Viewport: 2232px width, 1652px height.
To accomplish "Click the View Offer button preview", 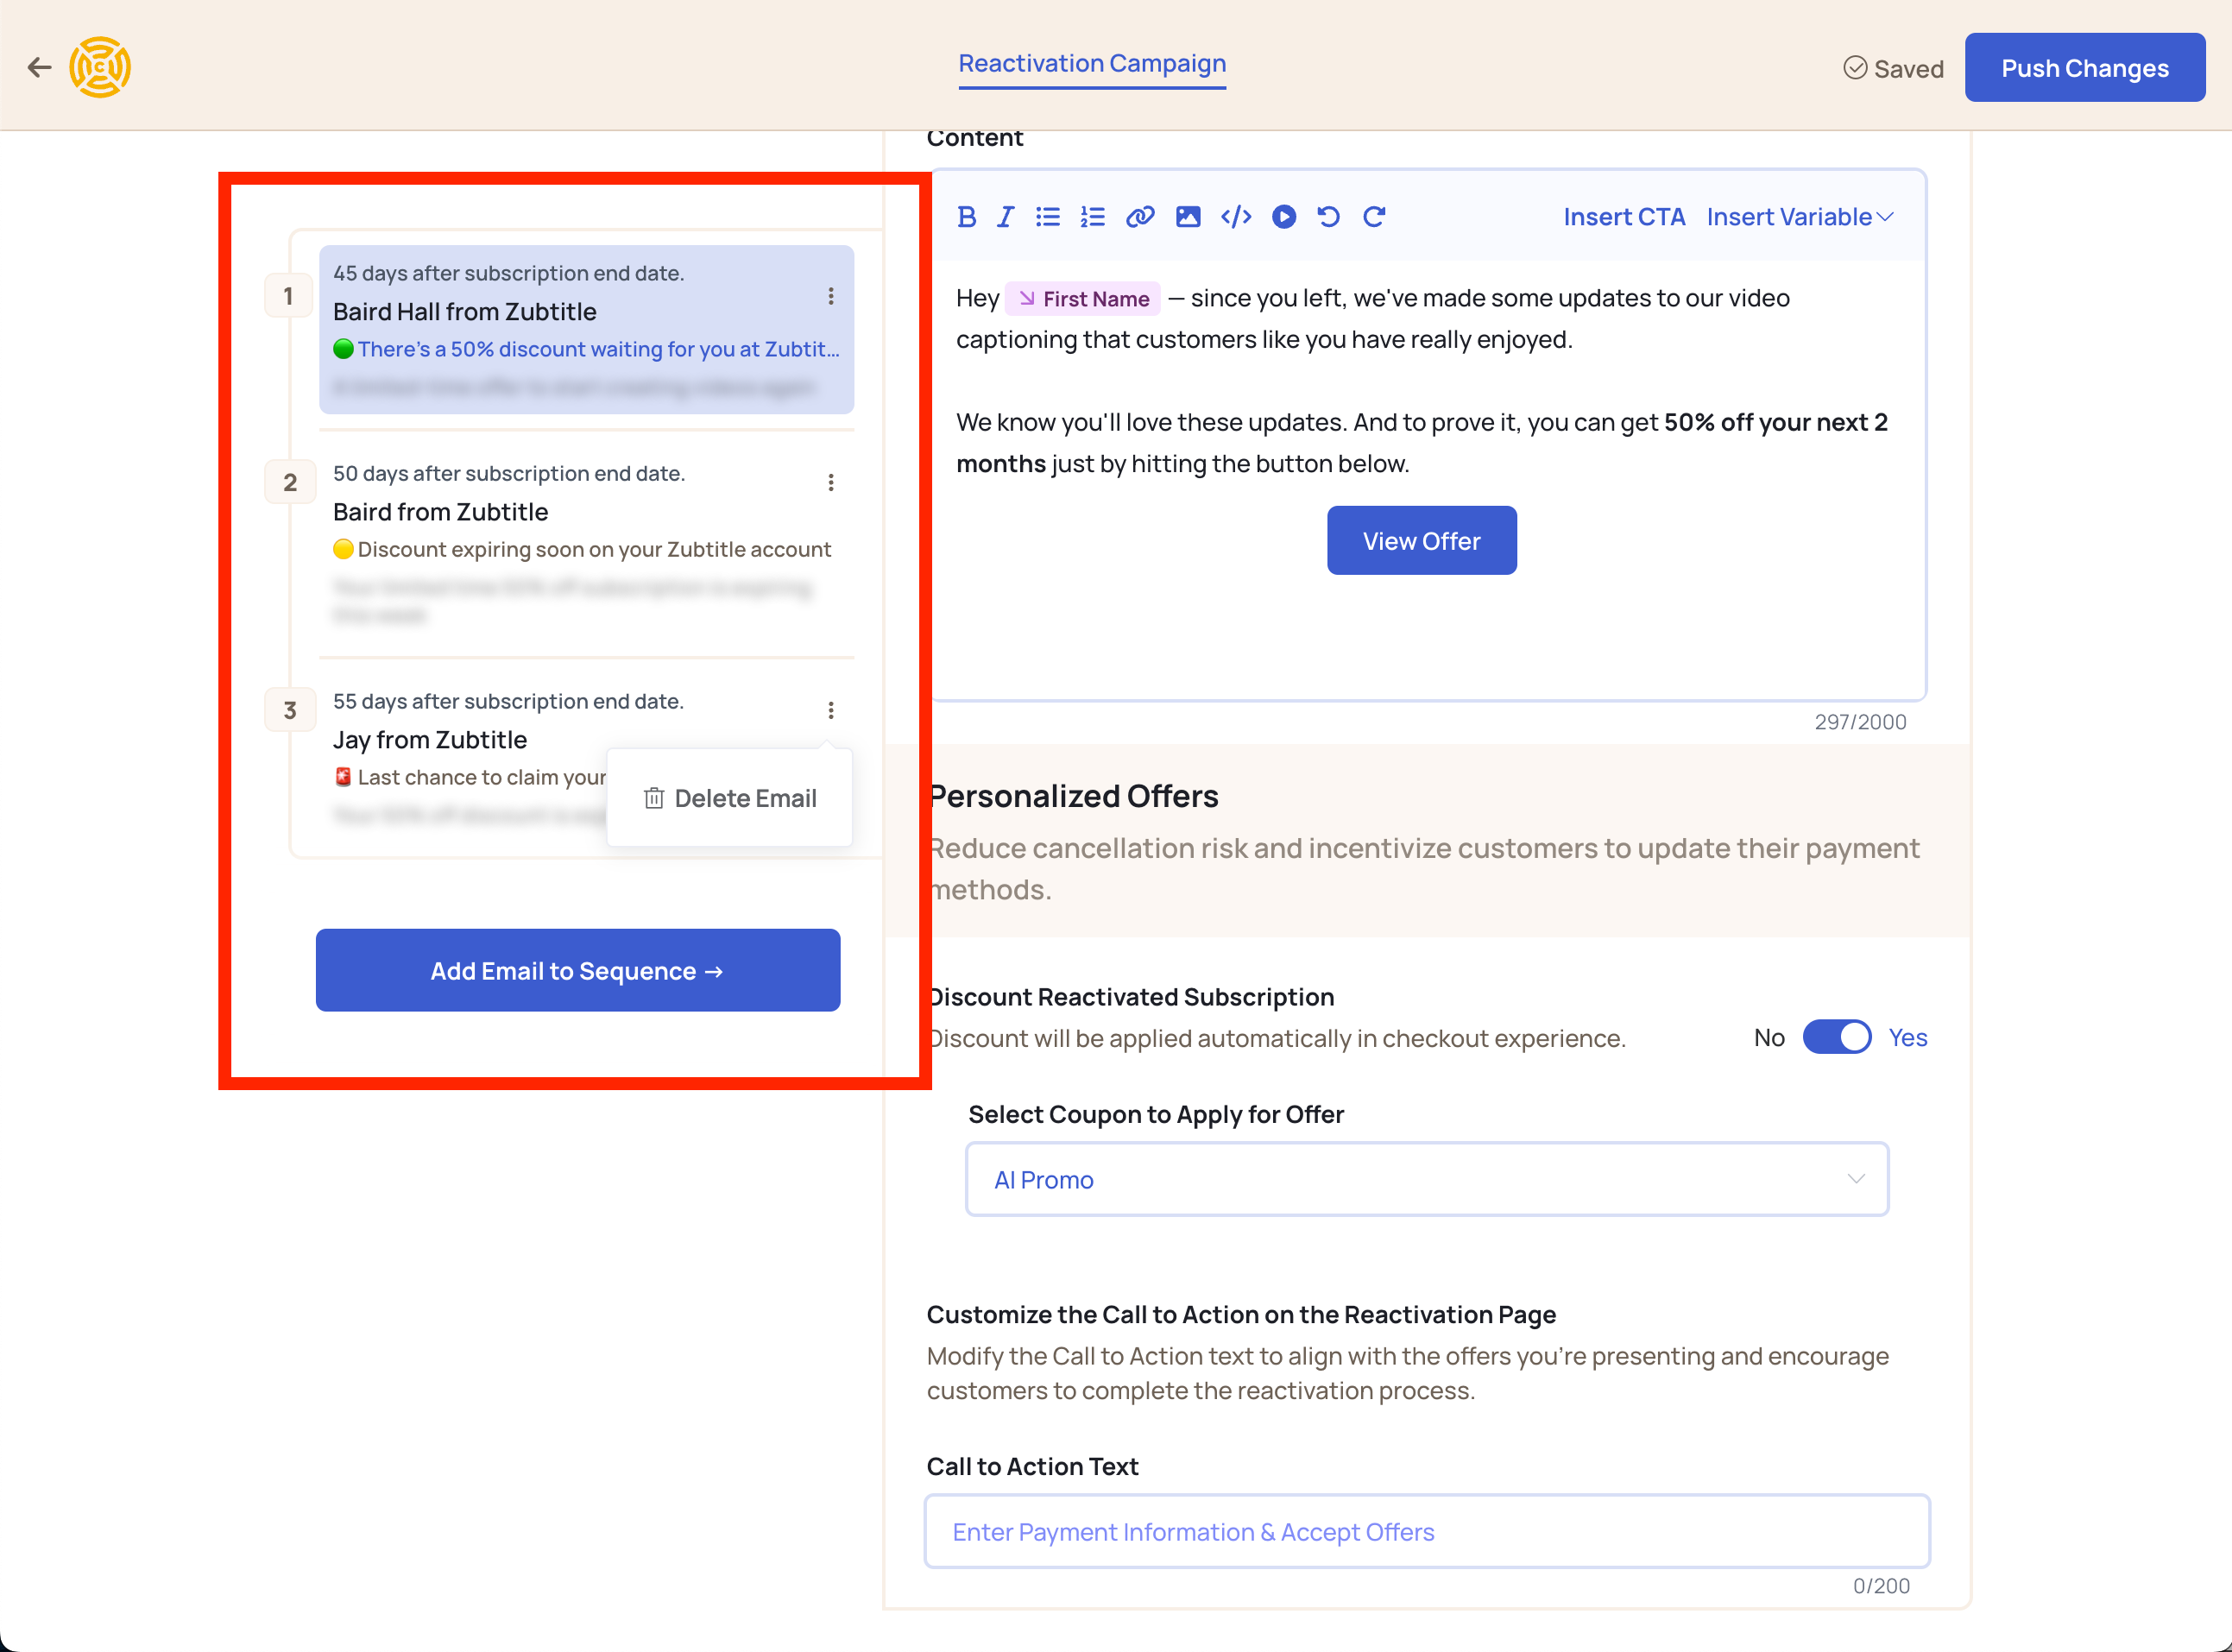I will 1421,540.
